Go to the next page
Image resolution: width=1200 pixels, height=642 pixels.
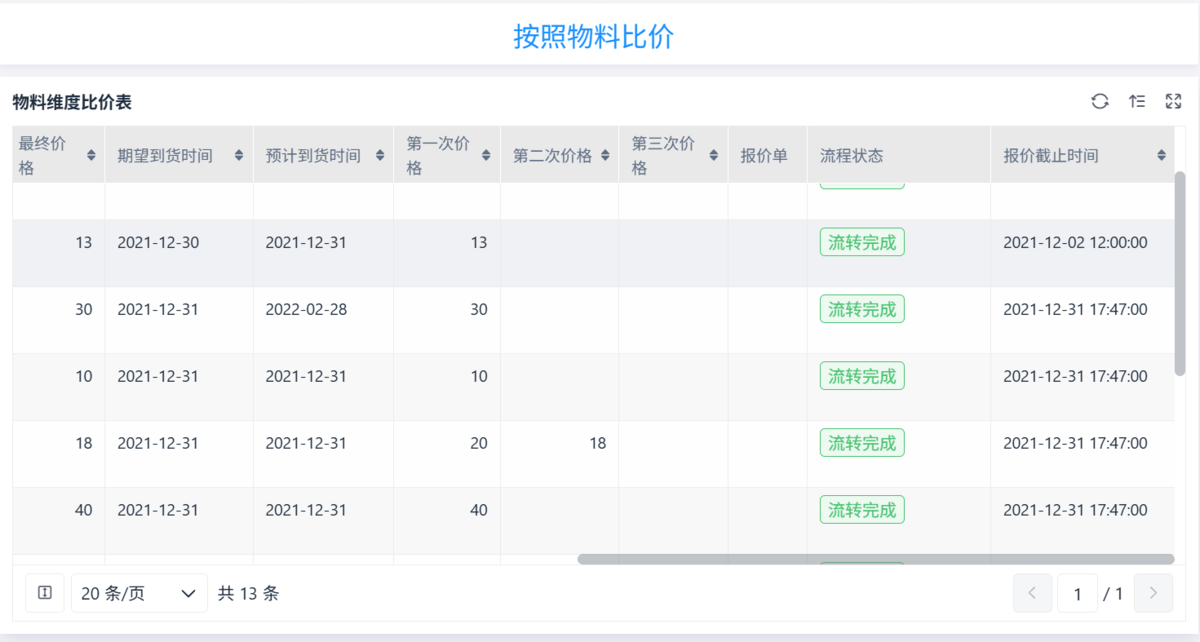click(x=1153, y=593)
